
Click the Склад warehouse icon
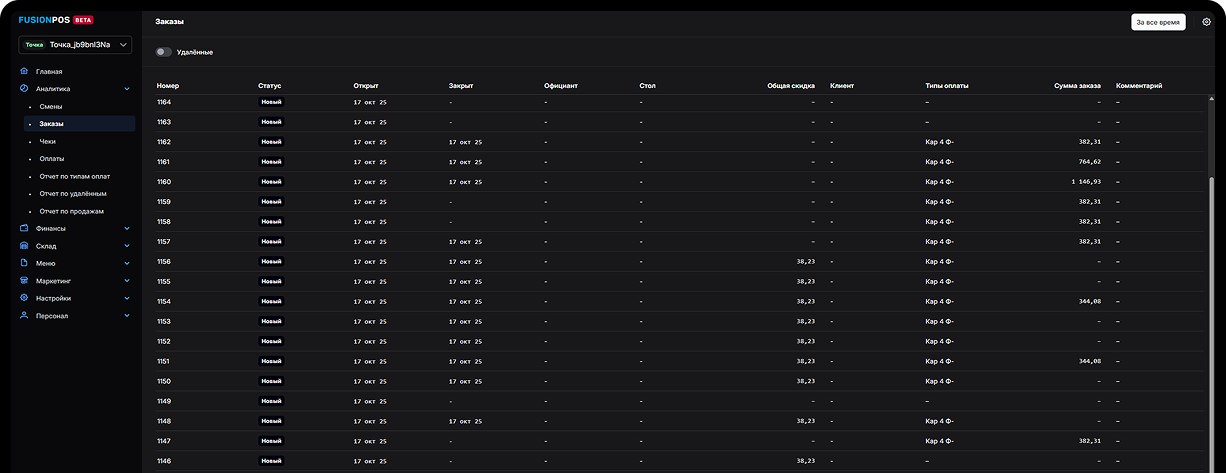point(24,246)
